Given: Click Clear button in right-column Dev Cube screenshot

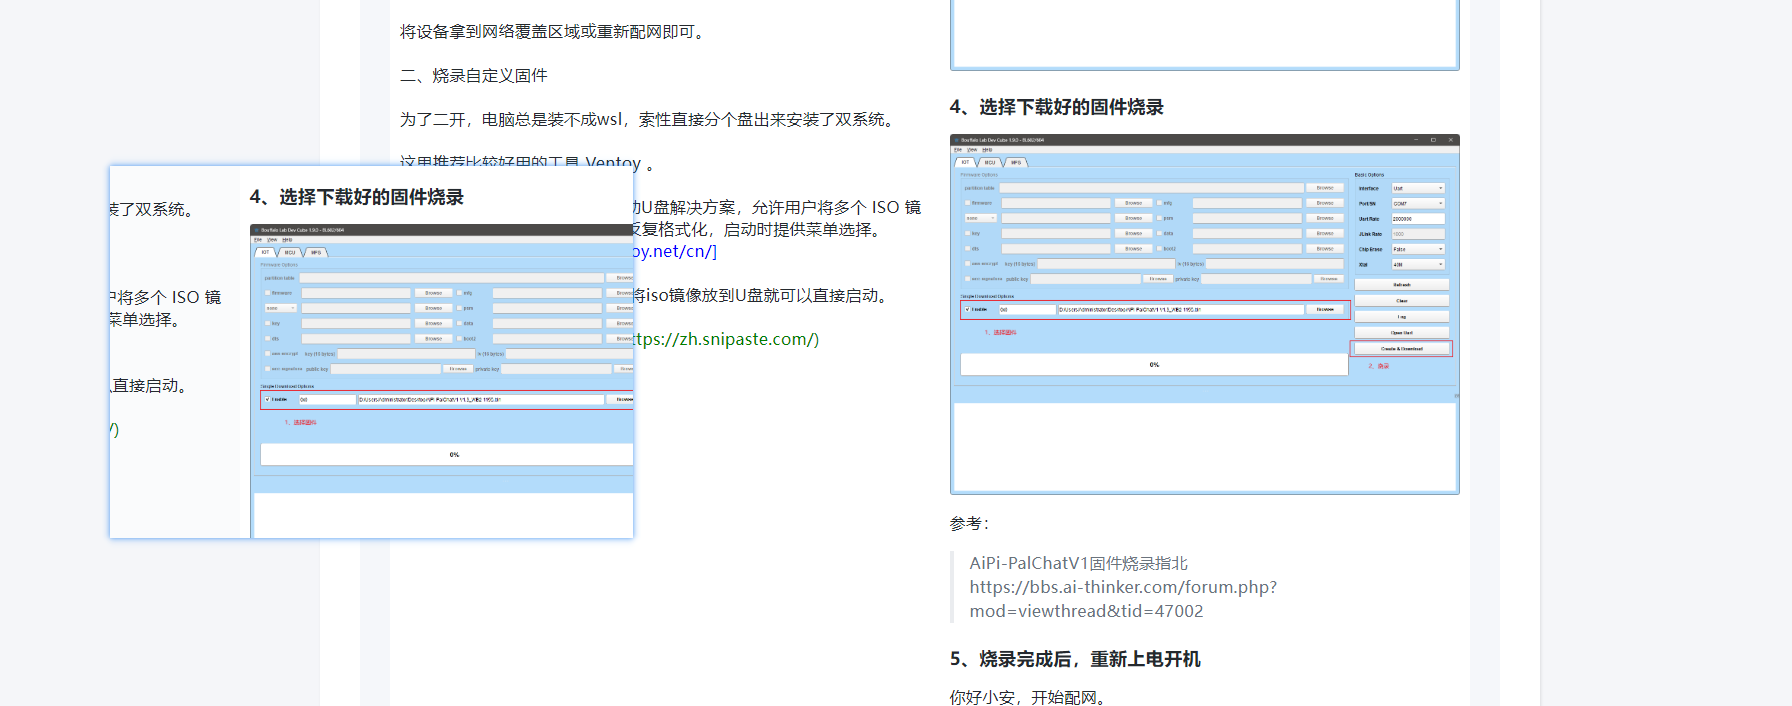Looking at the screenshot, I should tap(1402, 300).
